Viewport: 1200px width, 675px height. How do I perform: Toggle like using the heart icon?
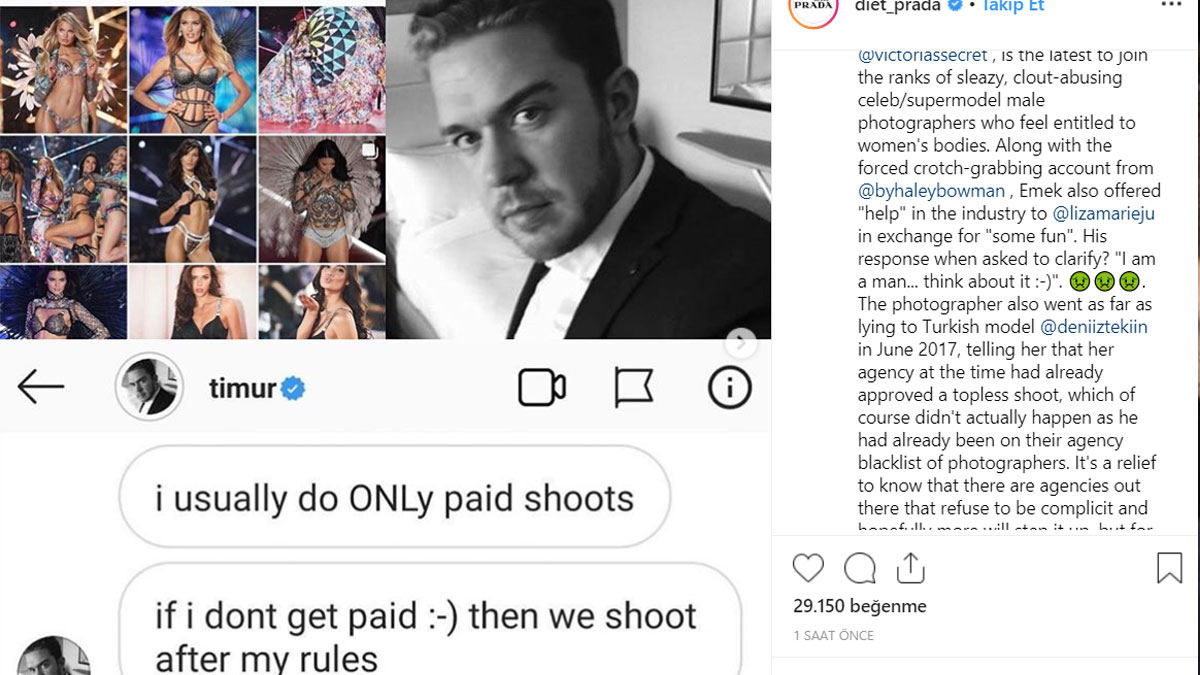click(808, 568)
